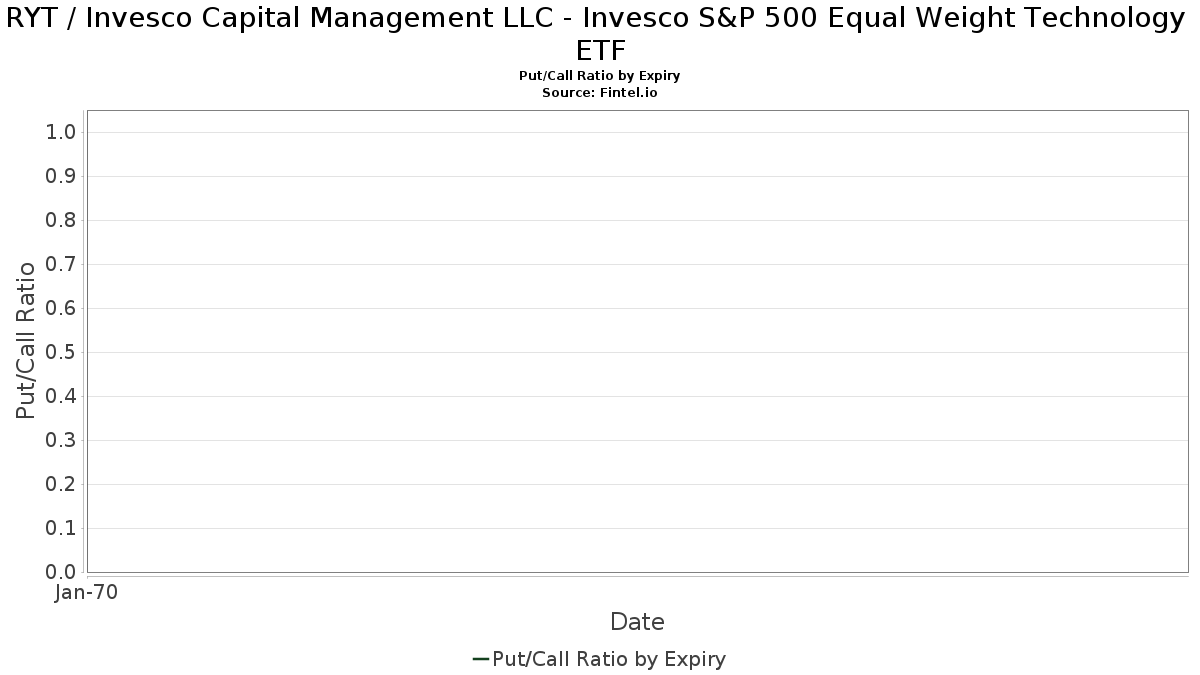Screen dimensions: 1200x675
Task: Click the 0.4 y-axis tick label
Action: click(x=61, y=396)
